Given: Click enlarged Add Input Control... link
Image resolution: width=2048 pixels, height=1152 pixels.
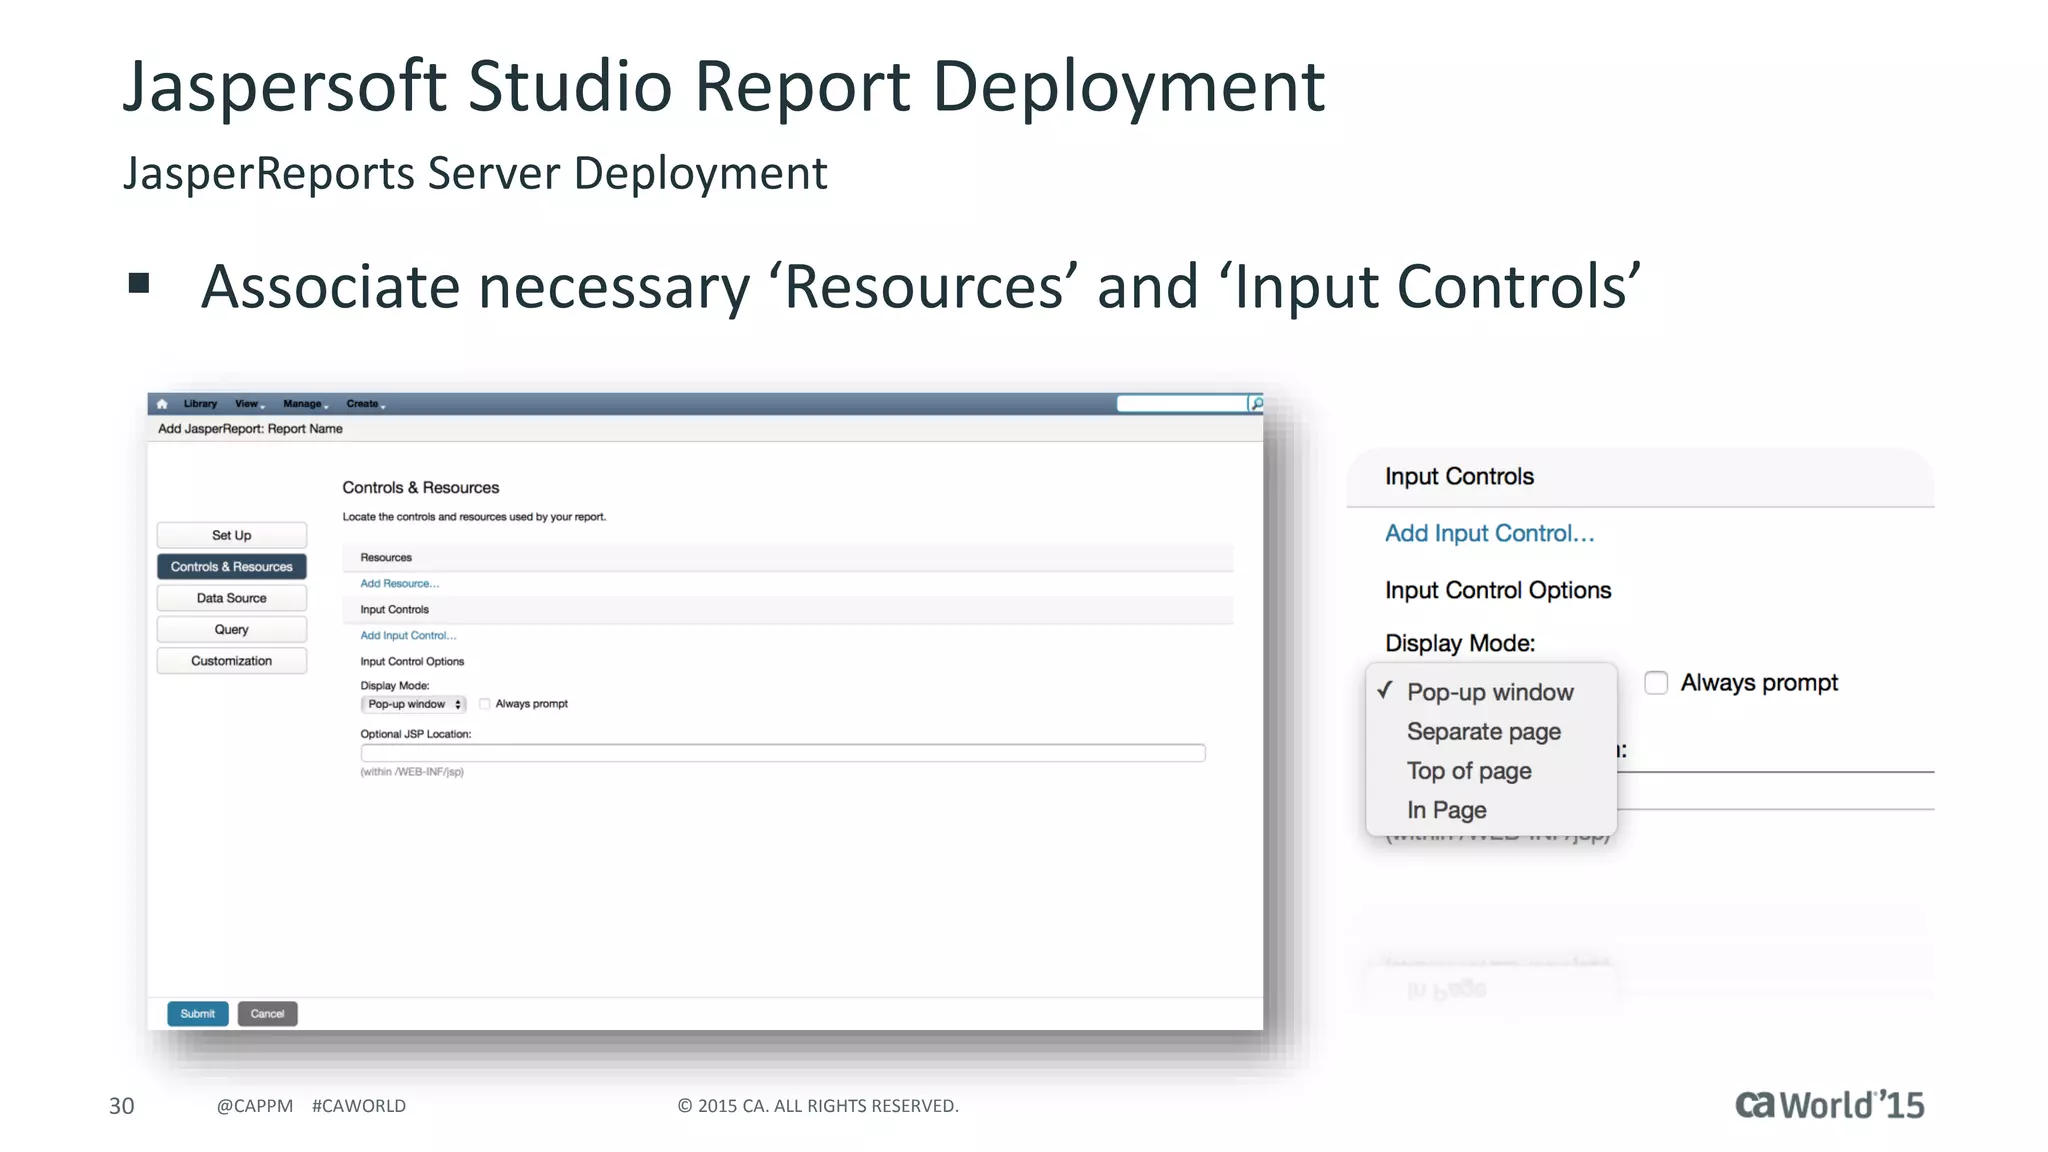Looking at the screenshot, I should click(1489, 534).
